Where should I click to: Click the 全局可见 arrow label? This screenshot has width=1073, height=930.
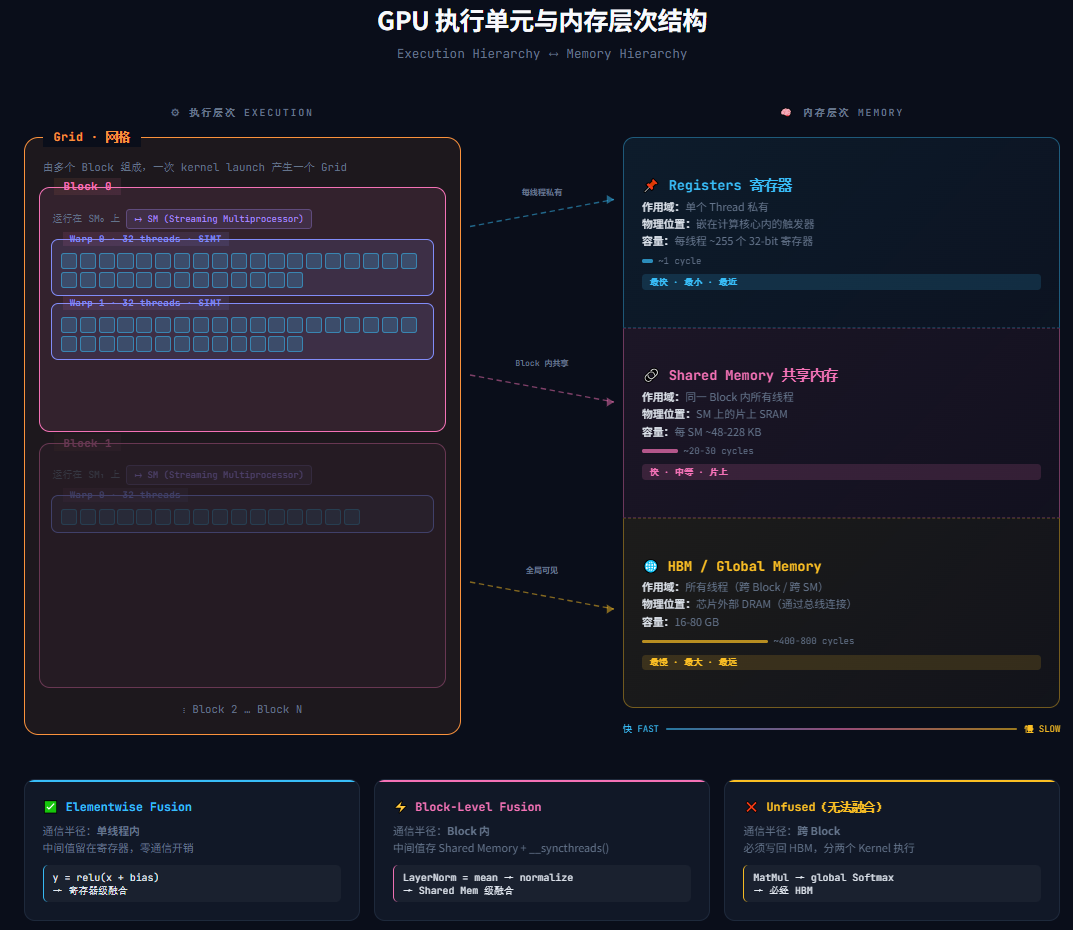pyautogui.click(x=542, y=570)
